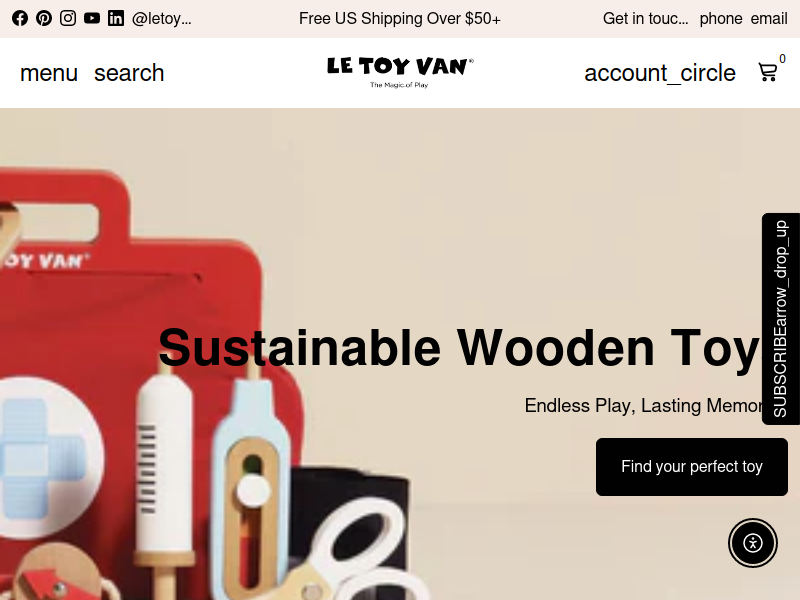The image size is (800, 600).
Task: Open the Instagram social icon
Action: [68, 18]
